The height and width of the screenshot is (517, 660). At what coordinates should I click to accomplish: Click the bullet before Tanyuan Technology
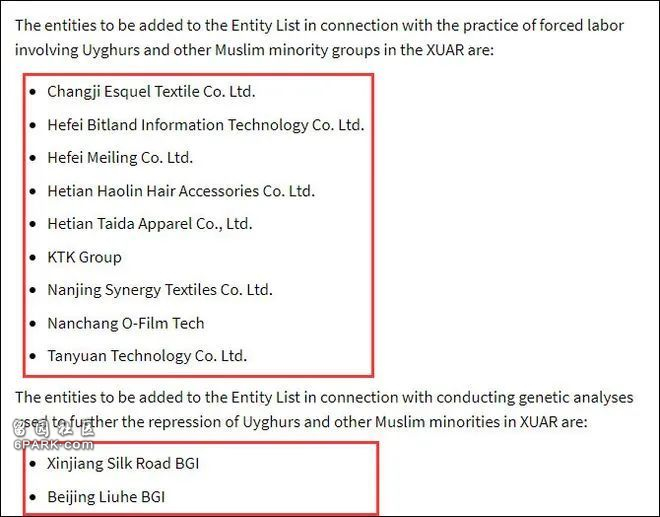(33, 356)
